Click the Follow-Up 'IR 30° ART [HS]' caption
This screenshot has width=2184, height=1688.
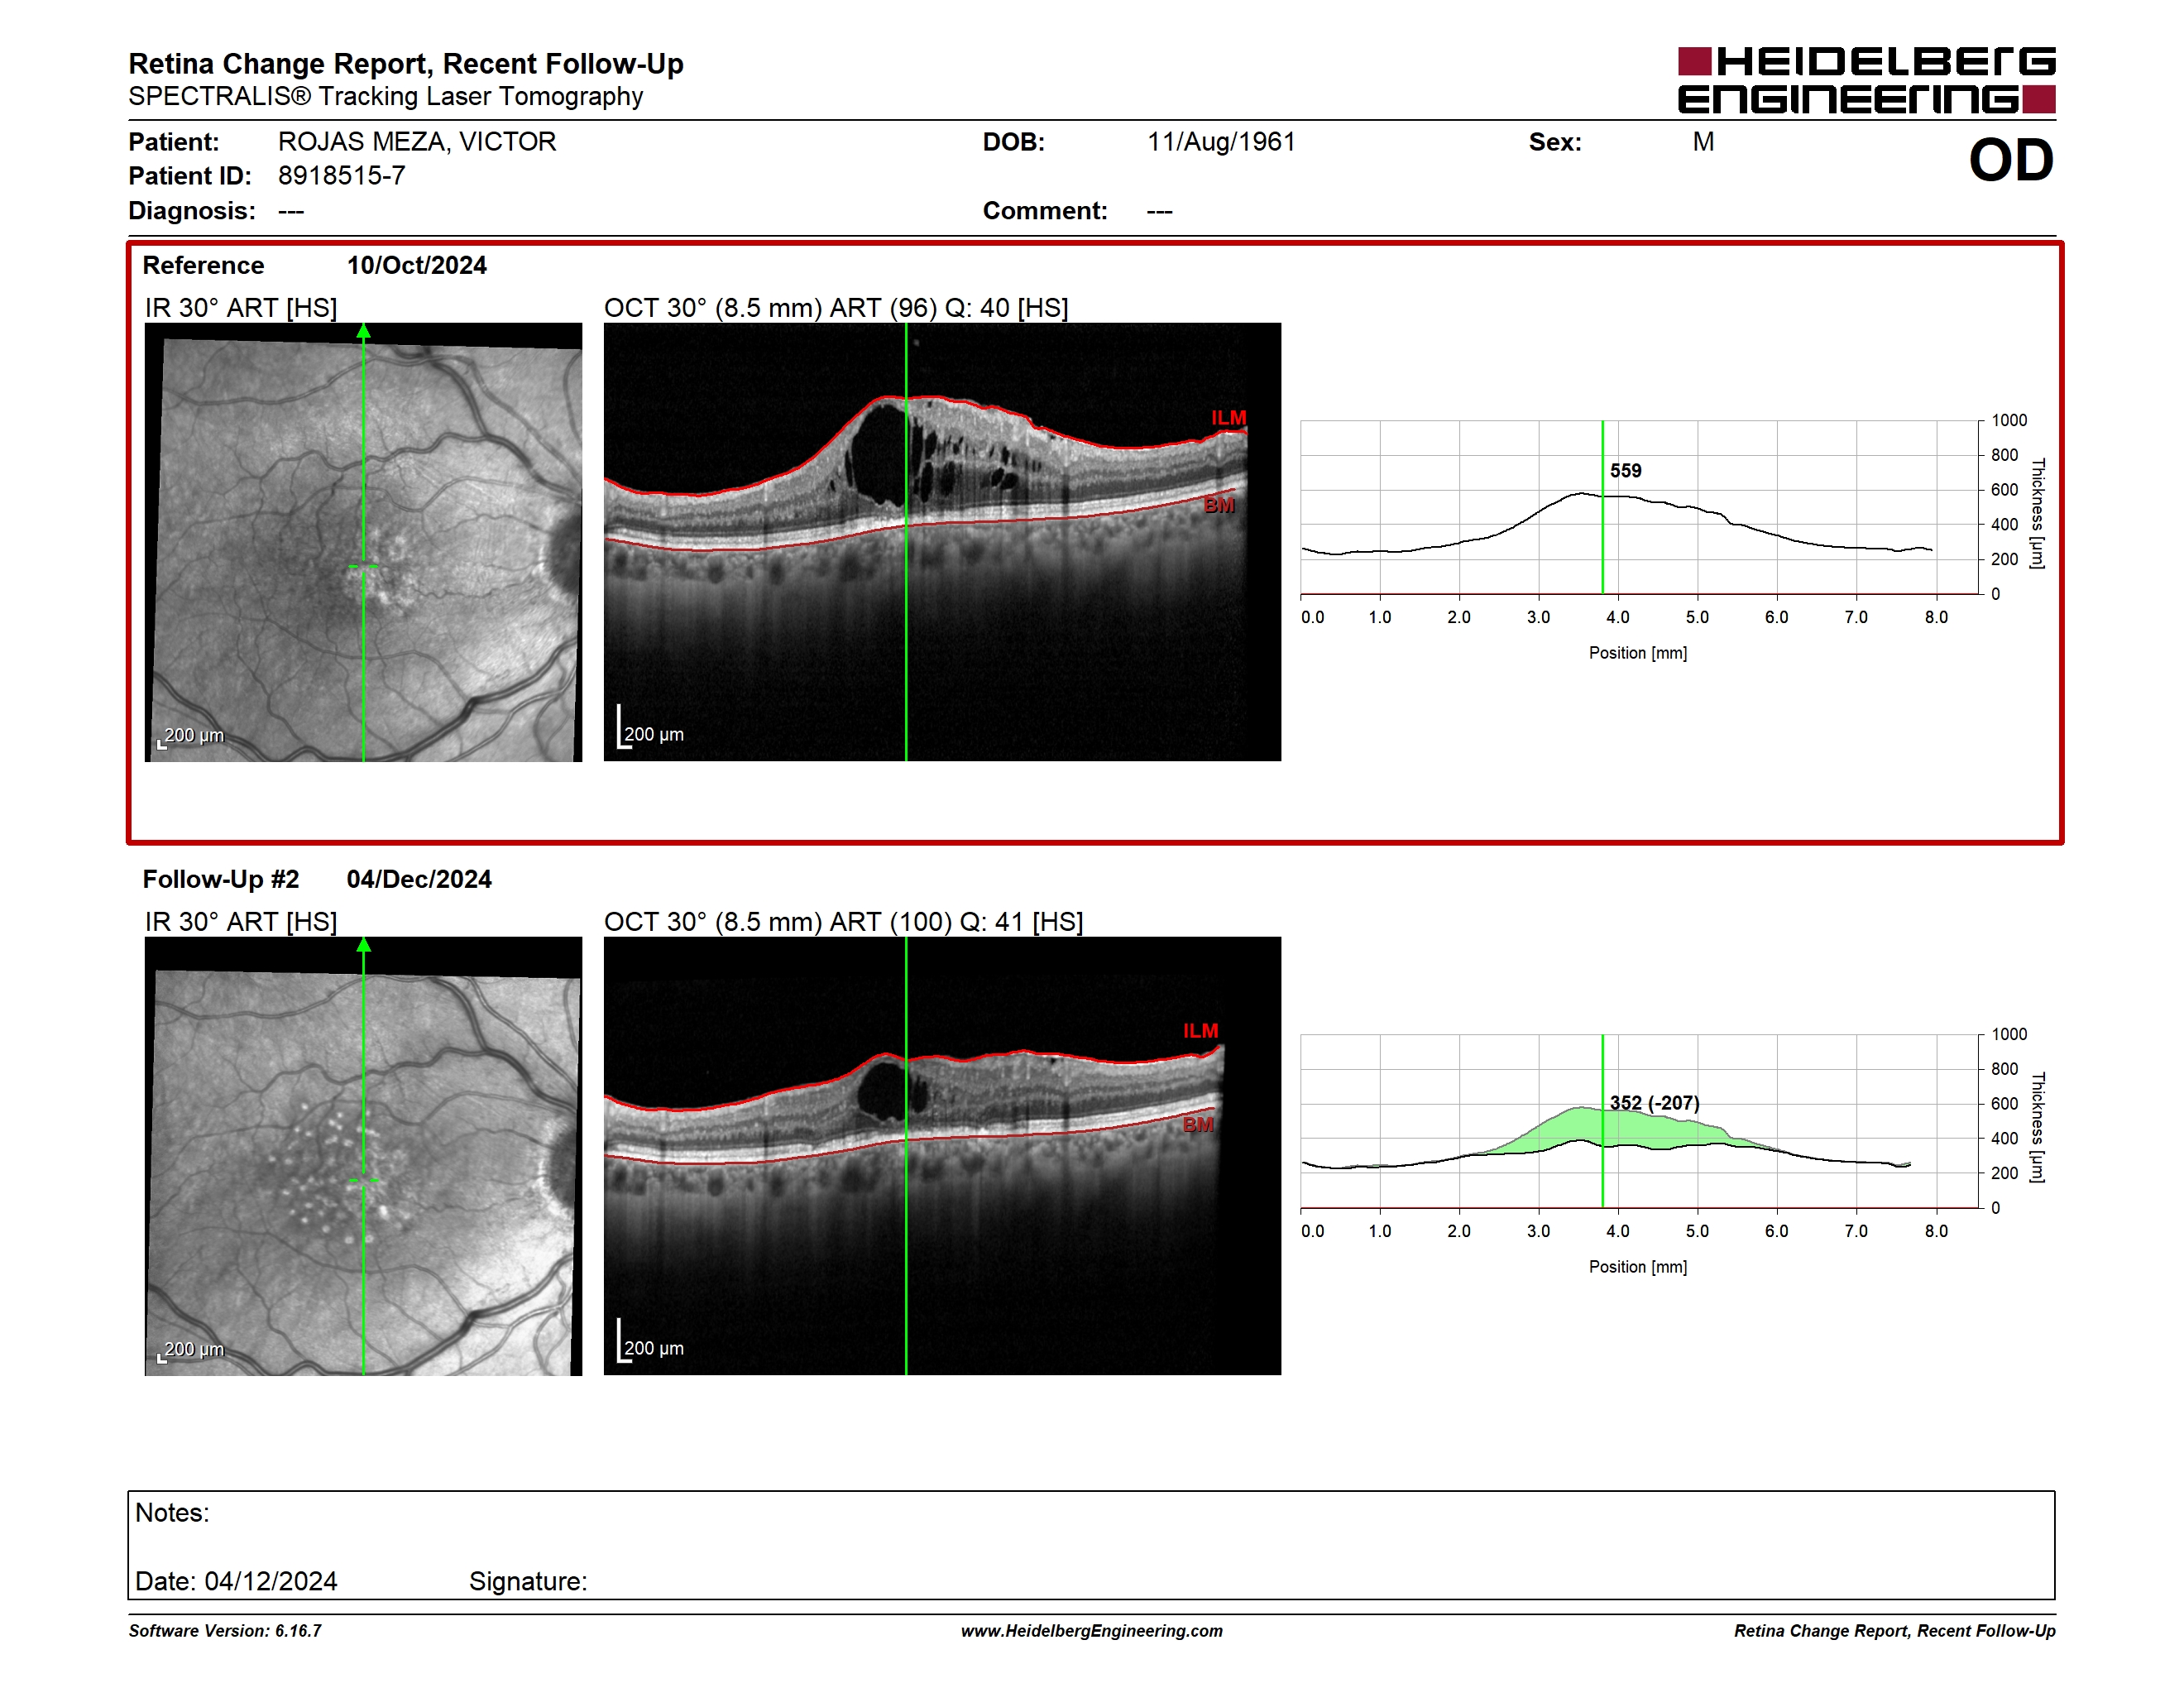[x=241, y=922]
